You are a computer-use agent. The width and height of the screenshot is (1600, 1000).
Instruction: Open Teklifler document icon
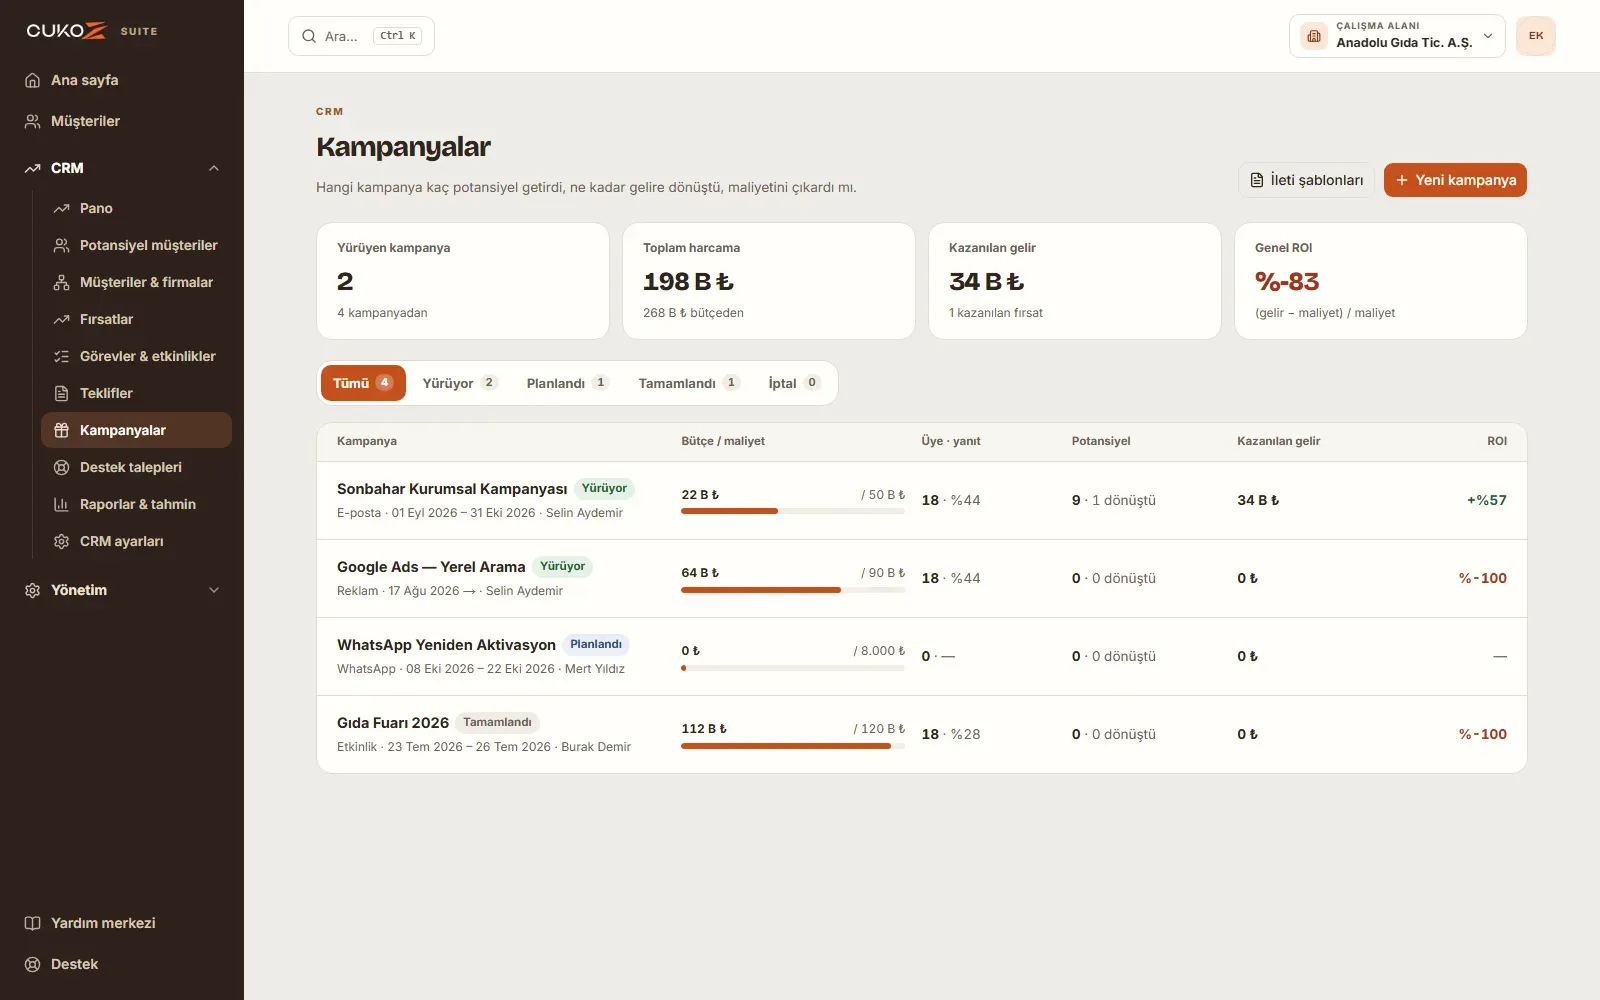click(x=61, y=393)
